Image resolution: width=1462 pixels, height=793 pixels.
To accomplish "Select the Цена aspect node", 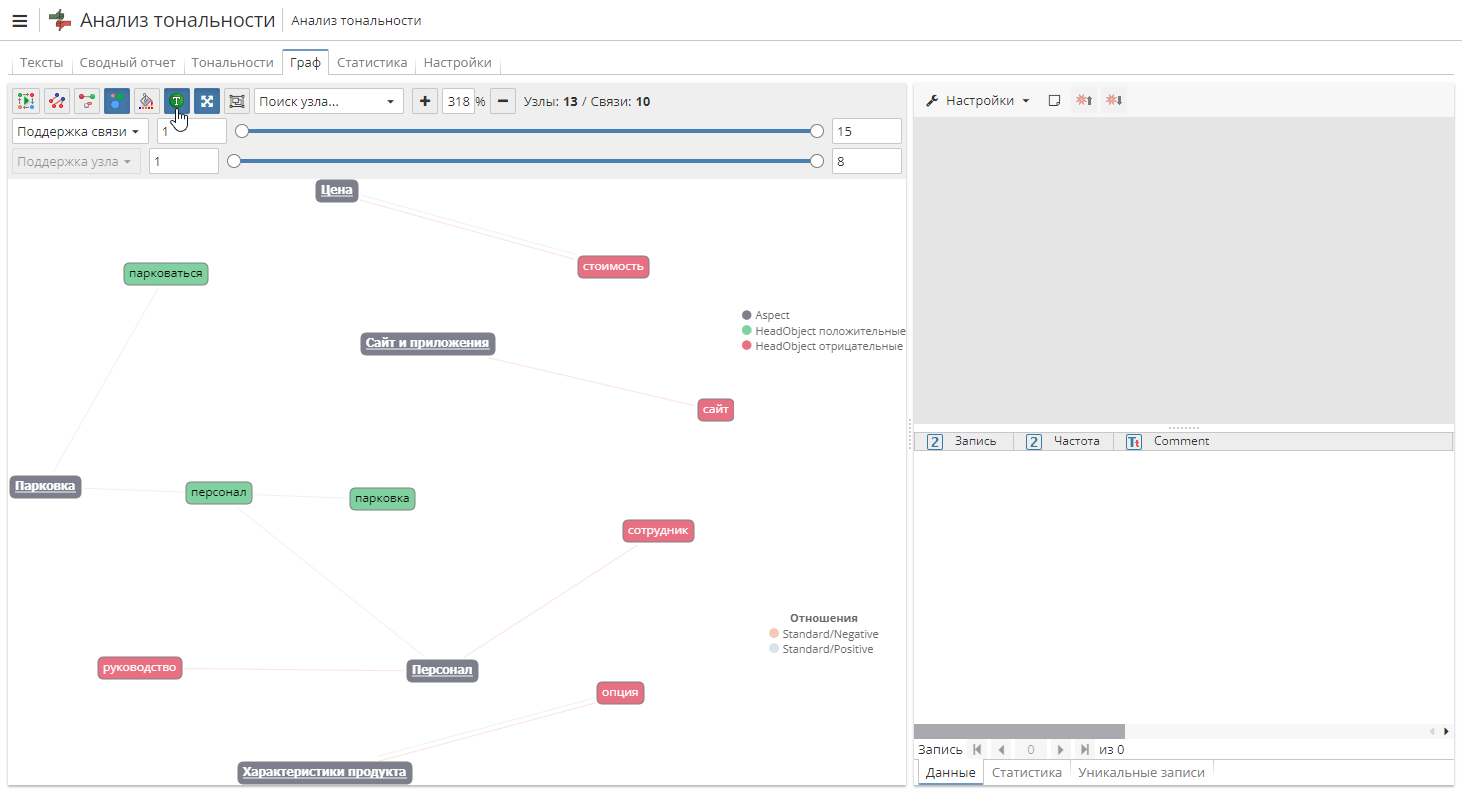I will tap(337, 190).
